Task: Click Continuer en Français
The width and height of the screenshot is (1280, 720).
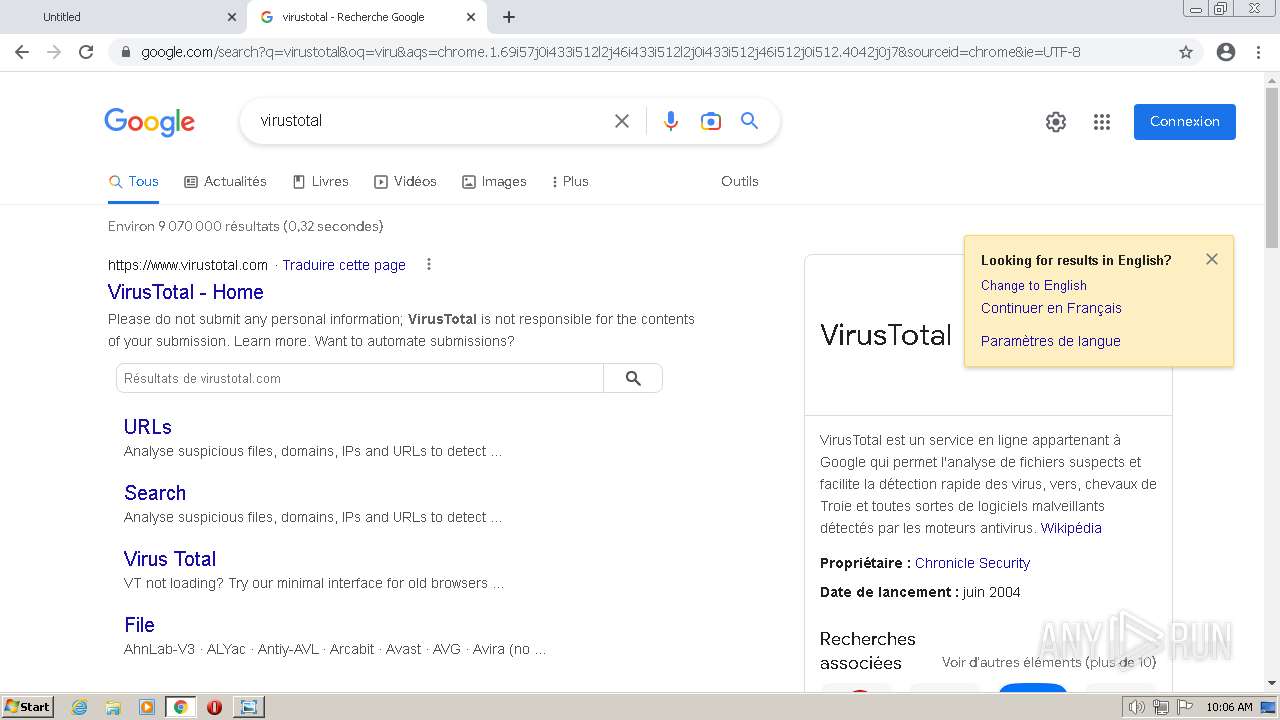Action: (1051, 308)
